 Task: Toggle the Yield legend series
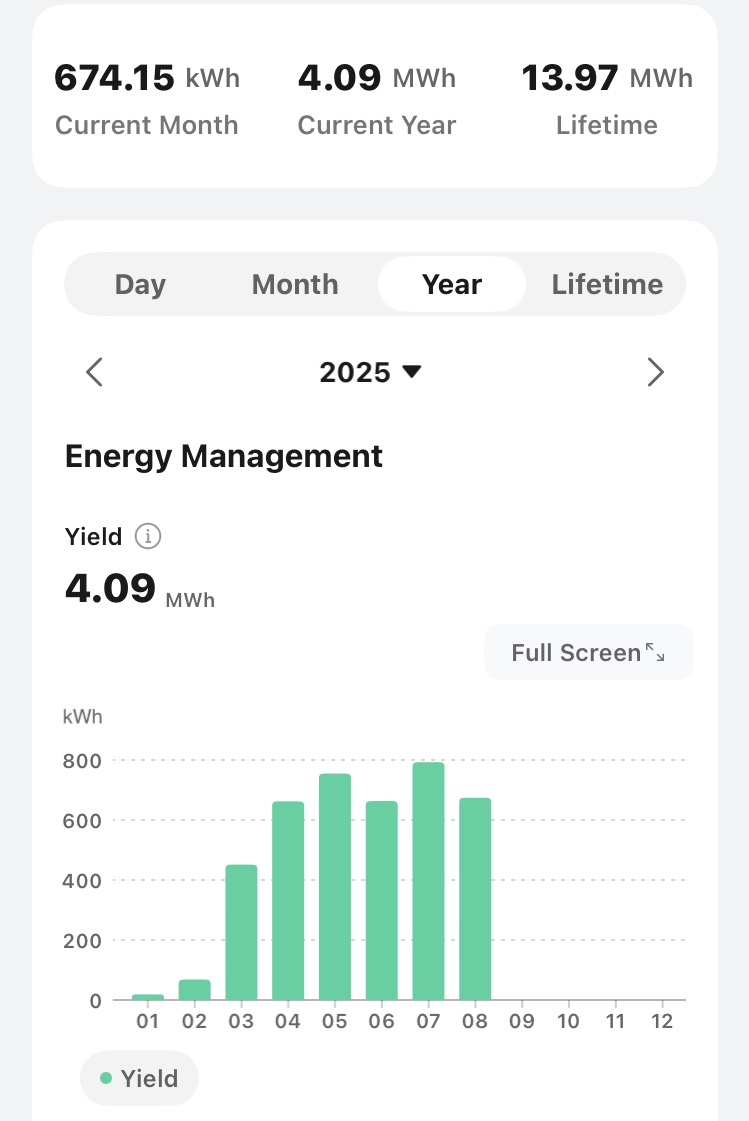point(139,1079)
